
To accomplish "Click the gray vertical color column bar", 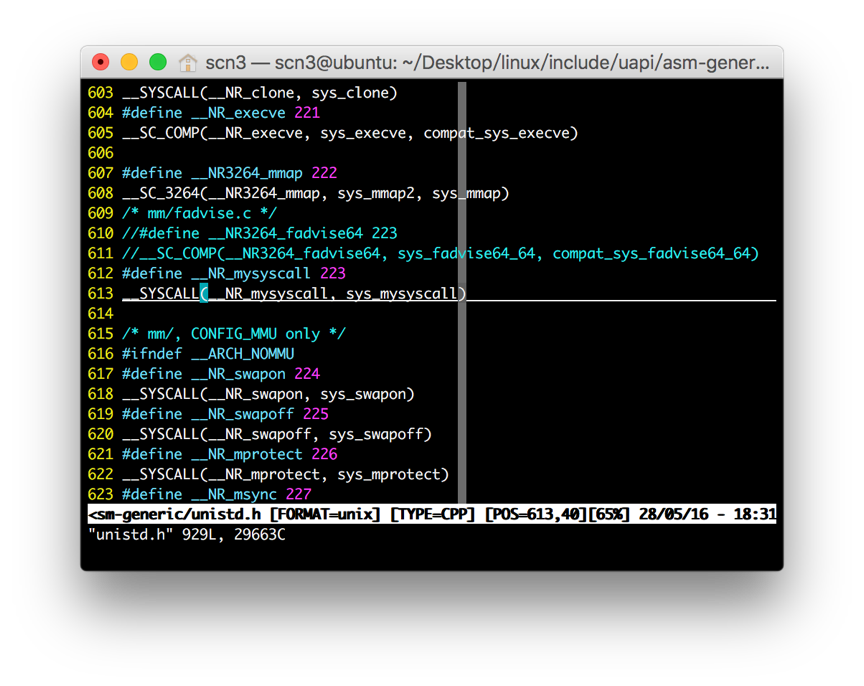I will coord(462,293).
